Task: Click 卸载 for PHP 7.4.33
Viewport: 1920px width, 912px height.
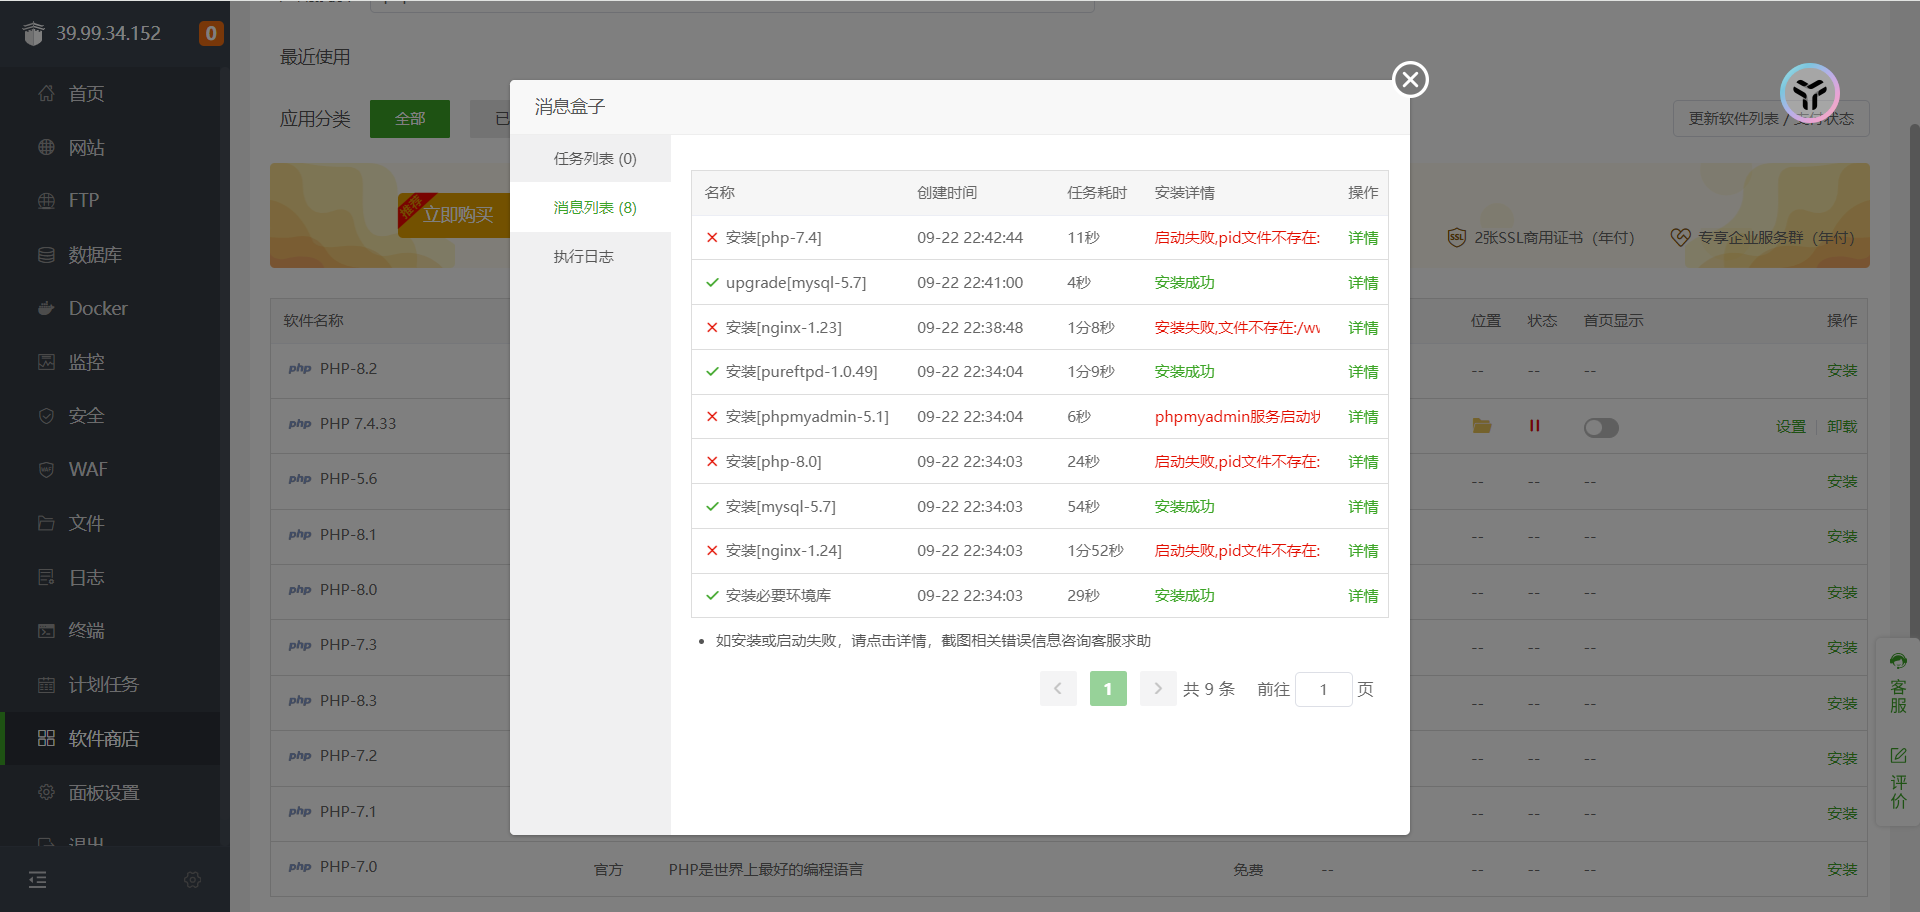Action: (1842, 427)
